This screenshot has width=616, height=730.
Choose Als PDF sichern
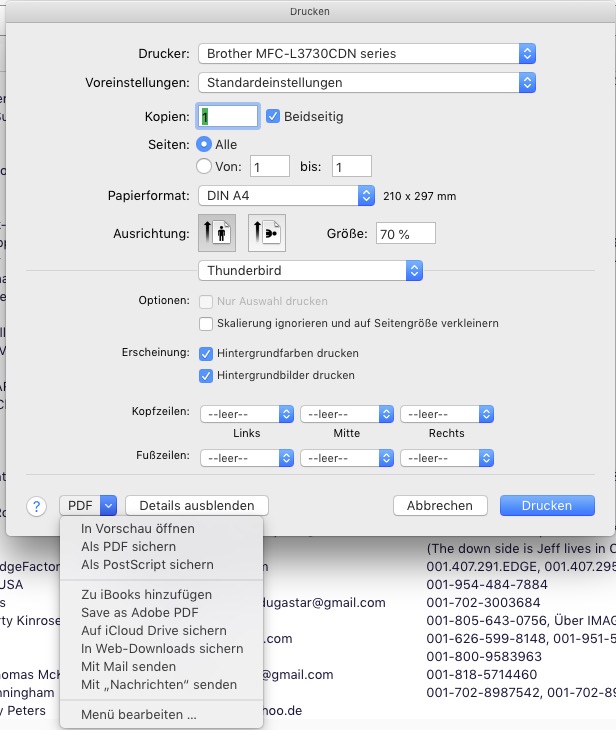[x=162, y=547]
